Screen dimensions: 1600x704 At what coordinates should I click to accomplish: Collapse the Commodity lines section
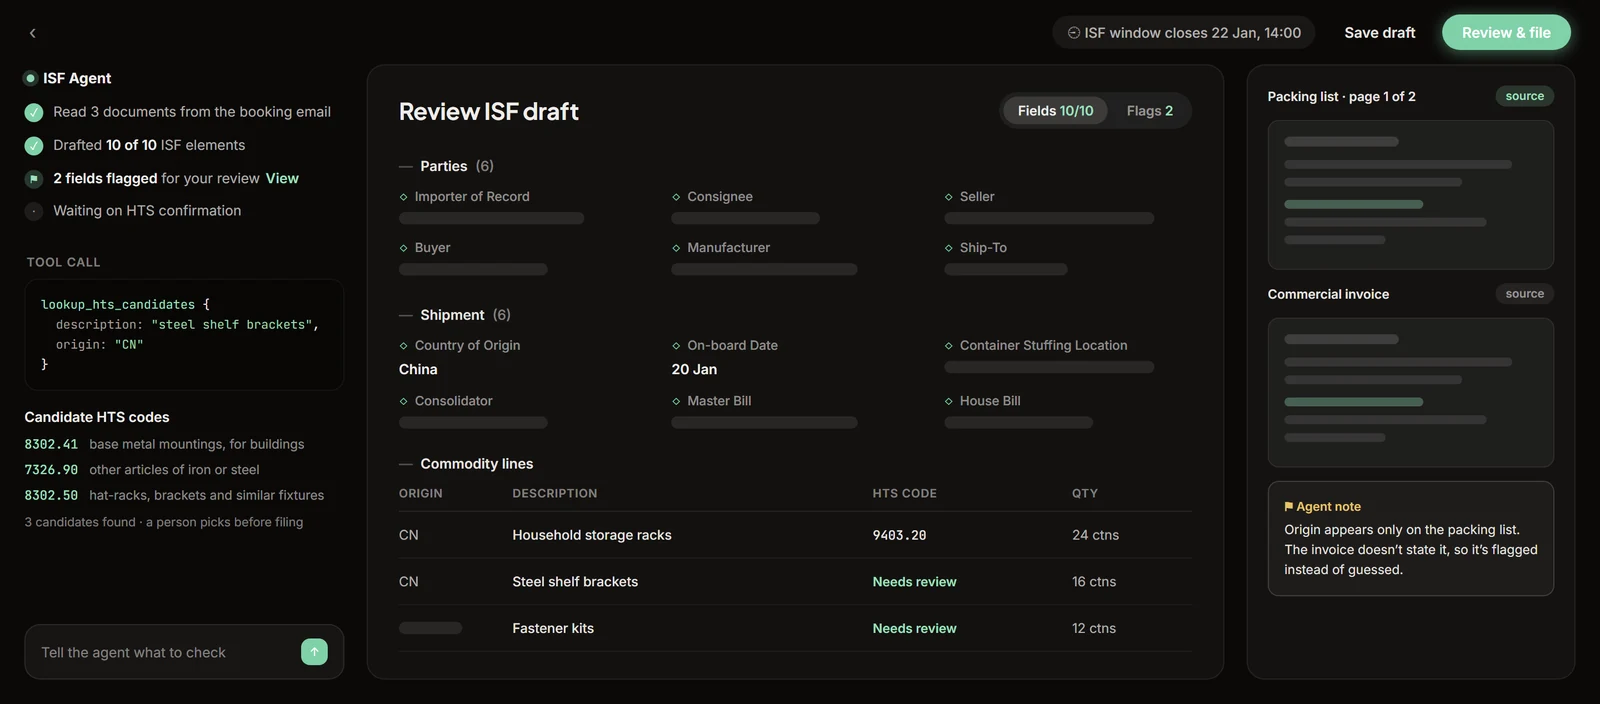coord(405,464)
